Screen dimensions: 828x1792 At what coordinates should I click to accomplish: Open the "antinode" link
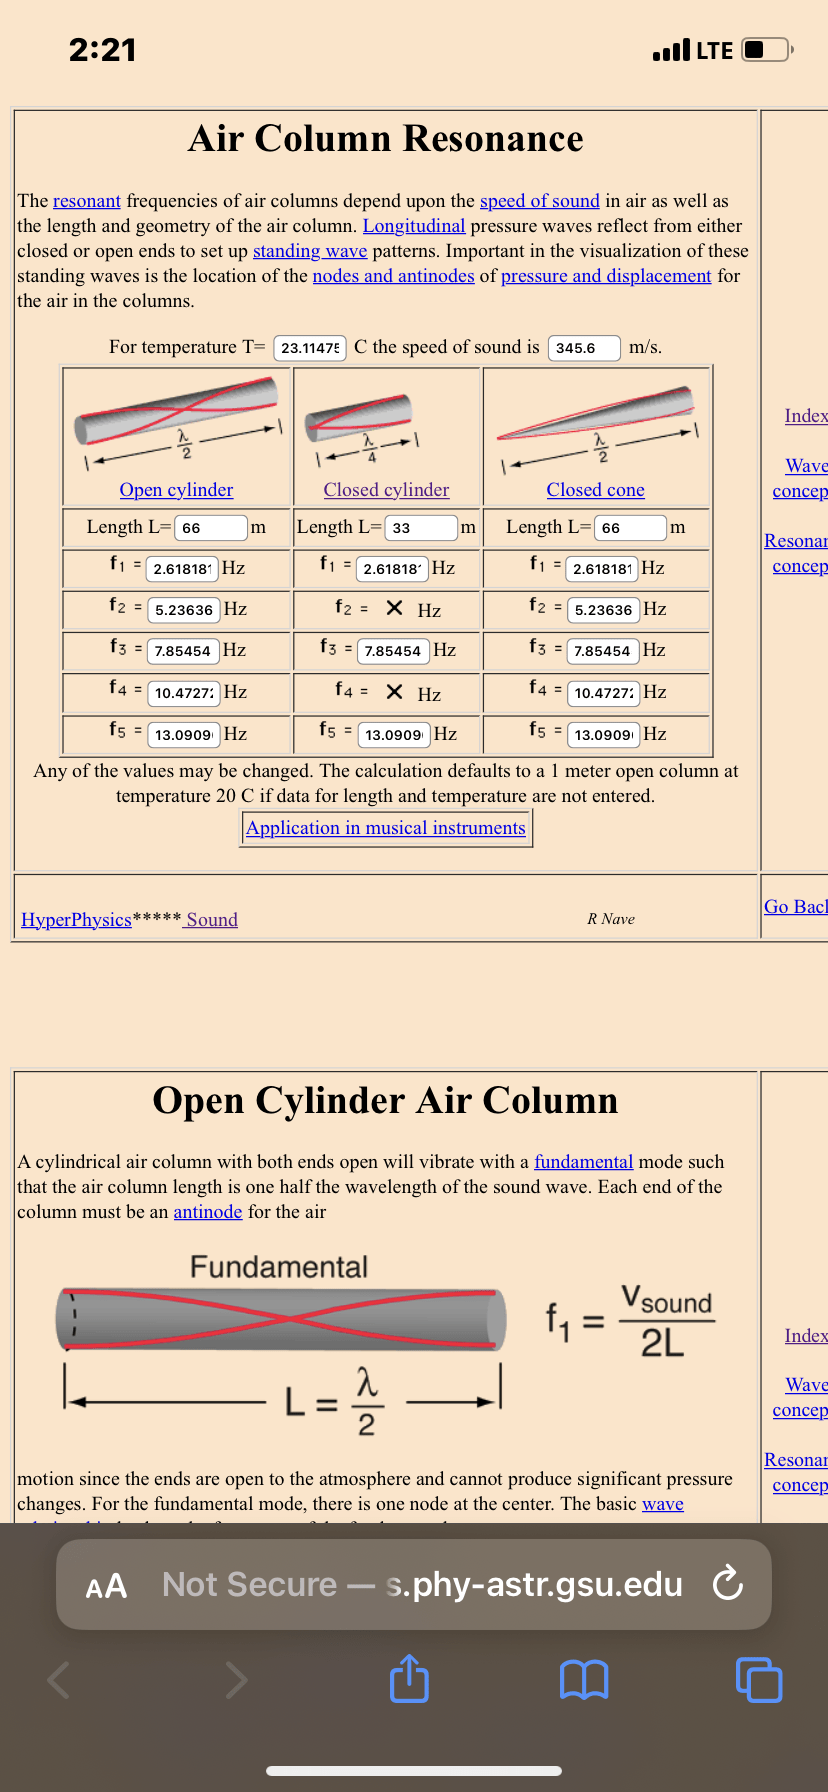pyautogui.click(x=208, y=1212)
